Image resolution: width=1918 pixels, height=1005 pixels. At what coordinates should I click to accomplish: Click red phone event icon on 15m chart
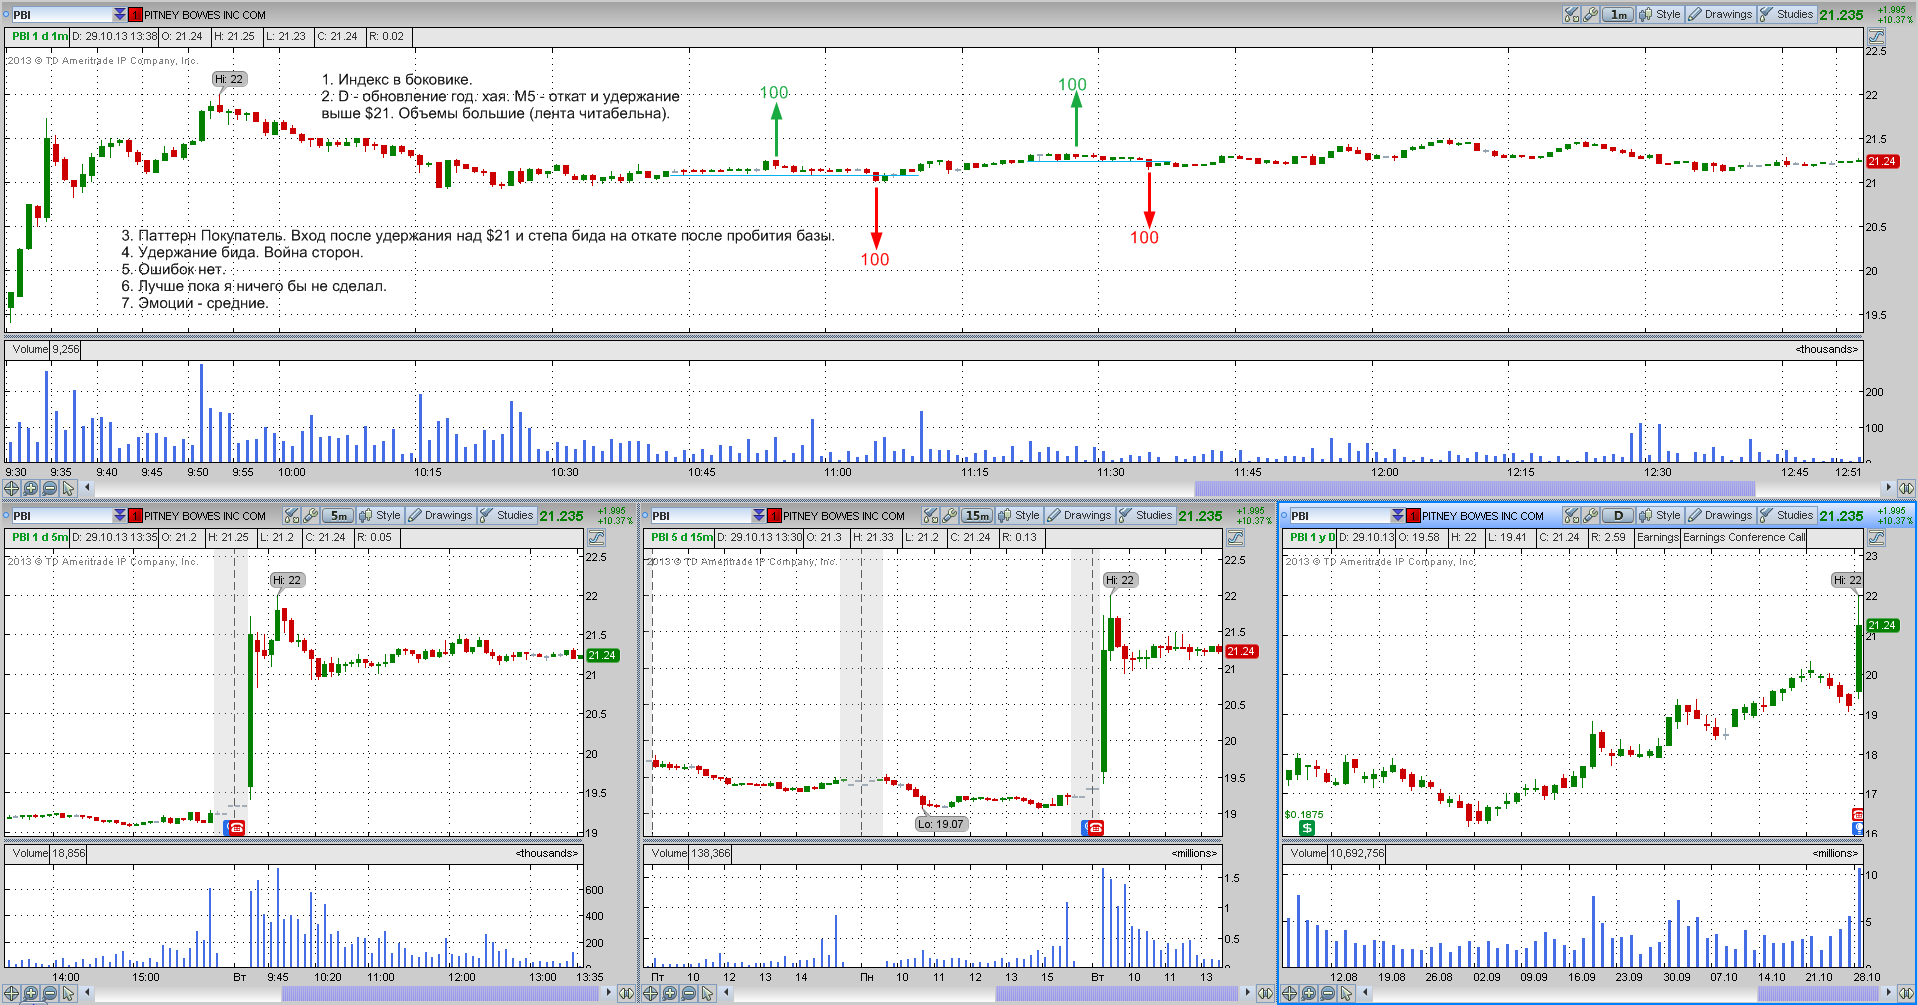tap(1095, 828)
